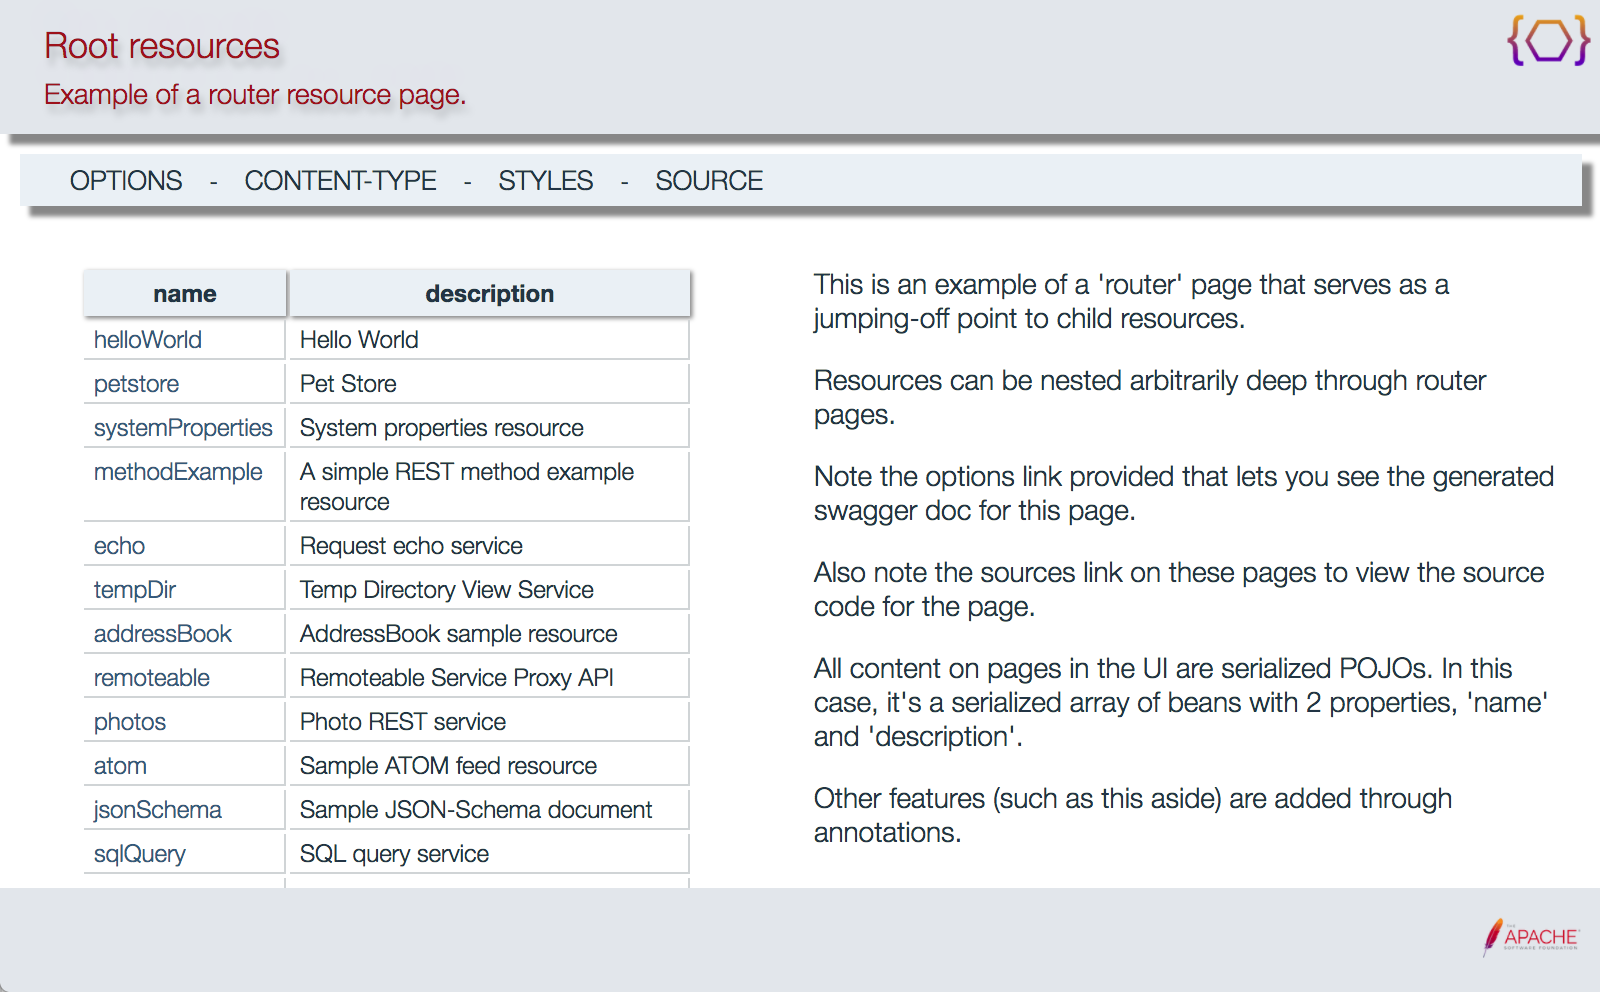1600x992 pixels.
Task: Open the sqlQuery resource link
Action: coord(140,854)
